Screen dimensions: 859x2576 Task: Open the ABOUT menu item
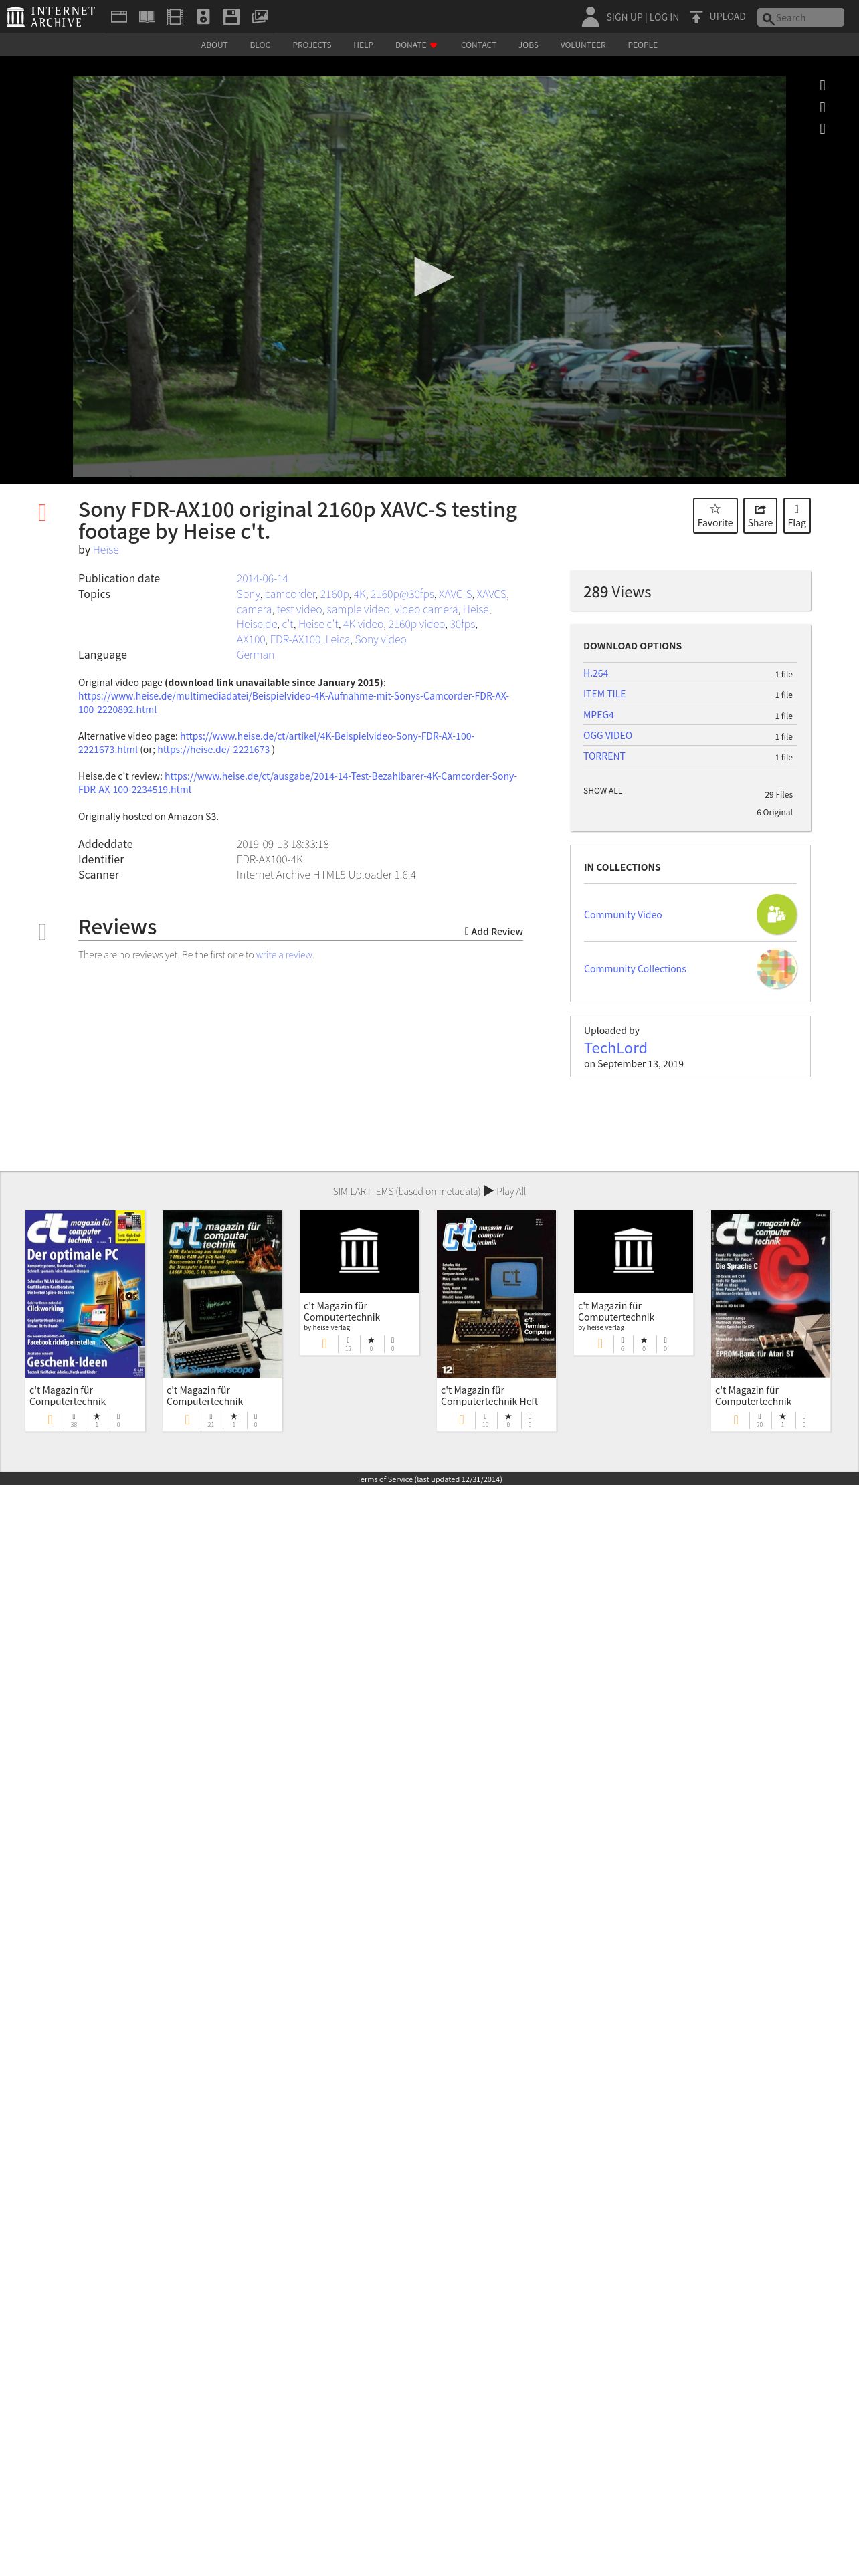(x=214, y=45)
